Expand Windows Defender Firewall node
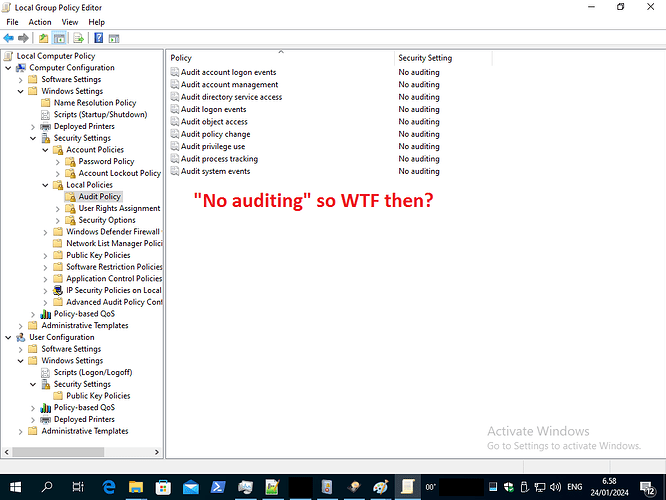666x500 pixels. [45, 232]
